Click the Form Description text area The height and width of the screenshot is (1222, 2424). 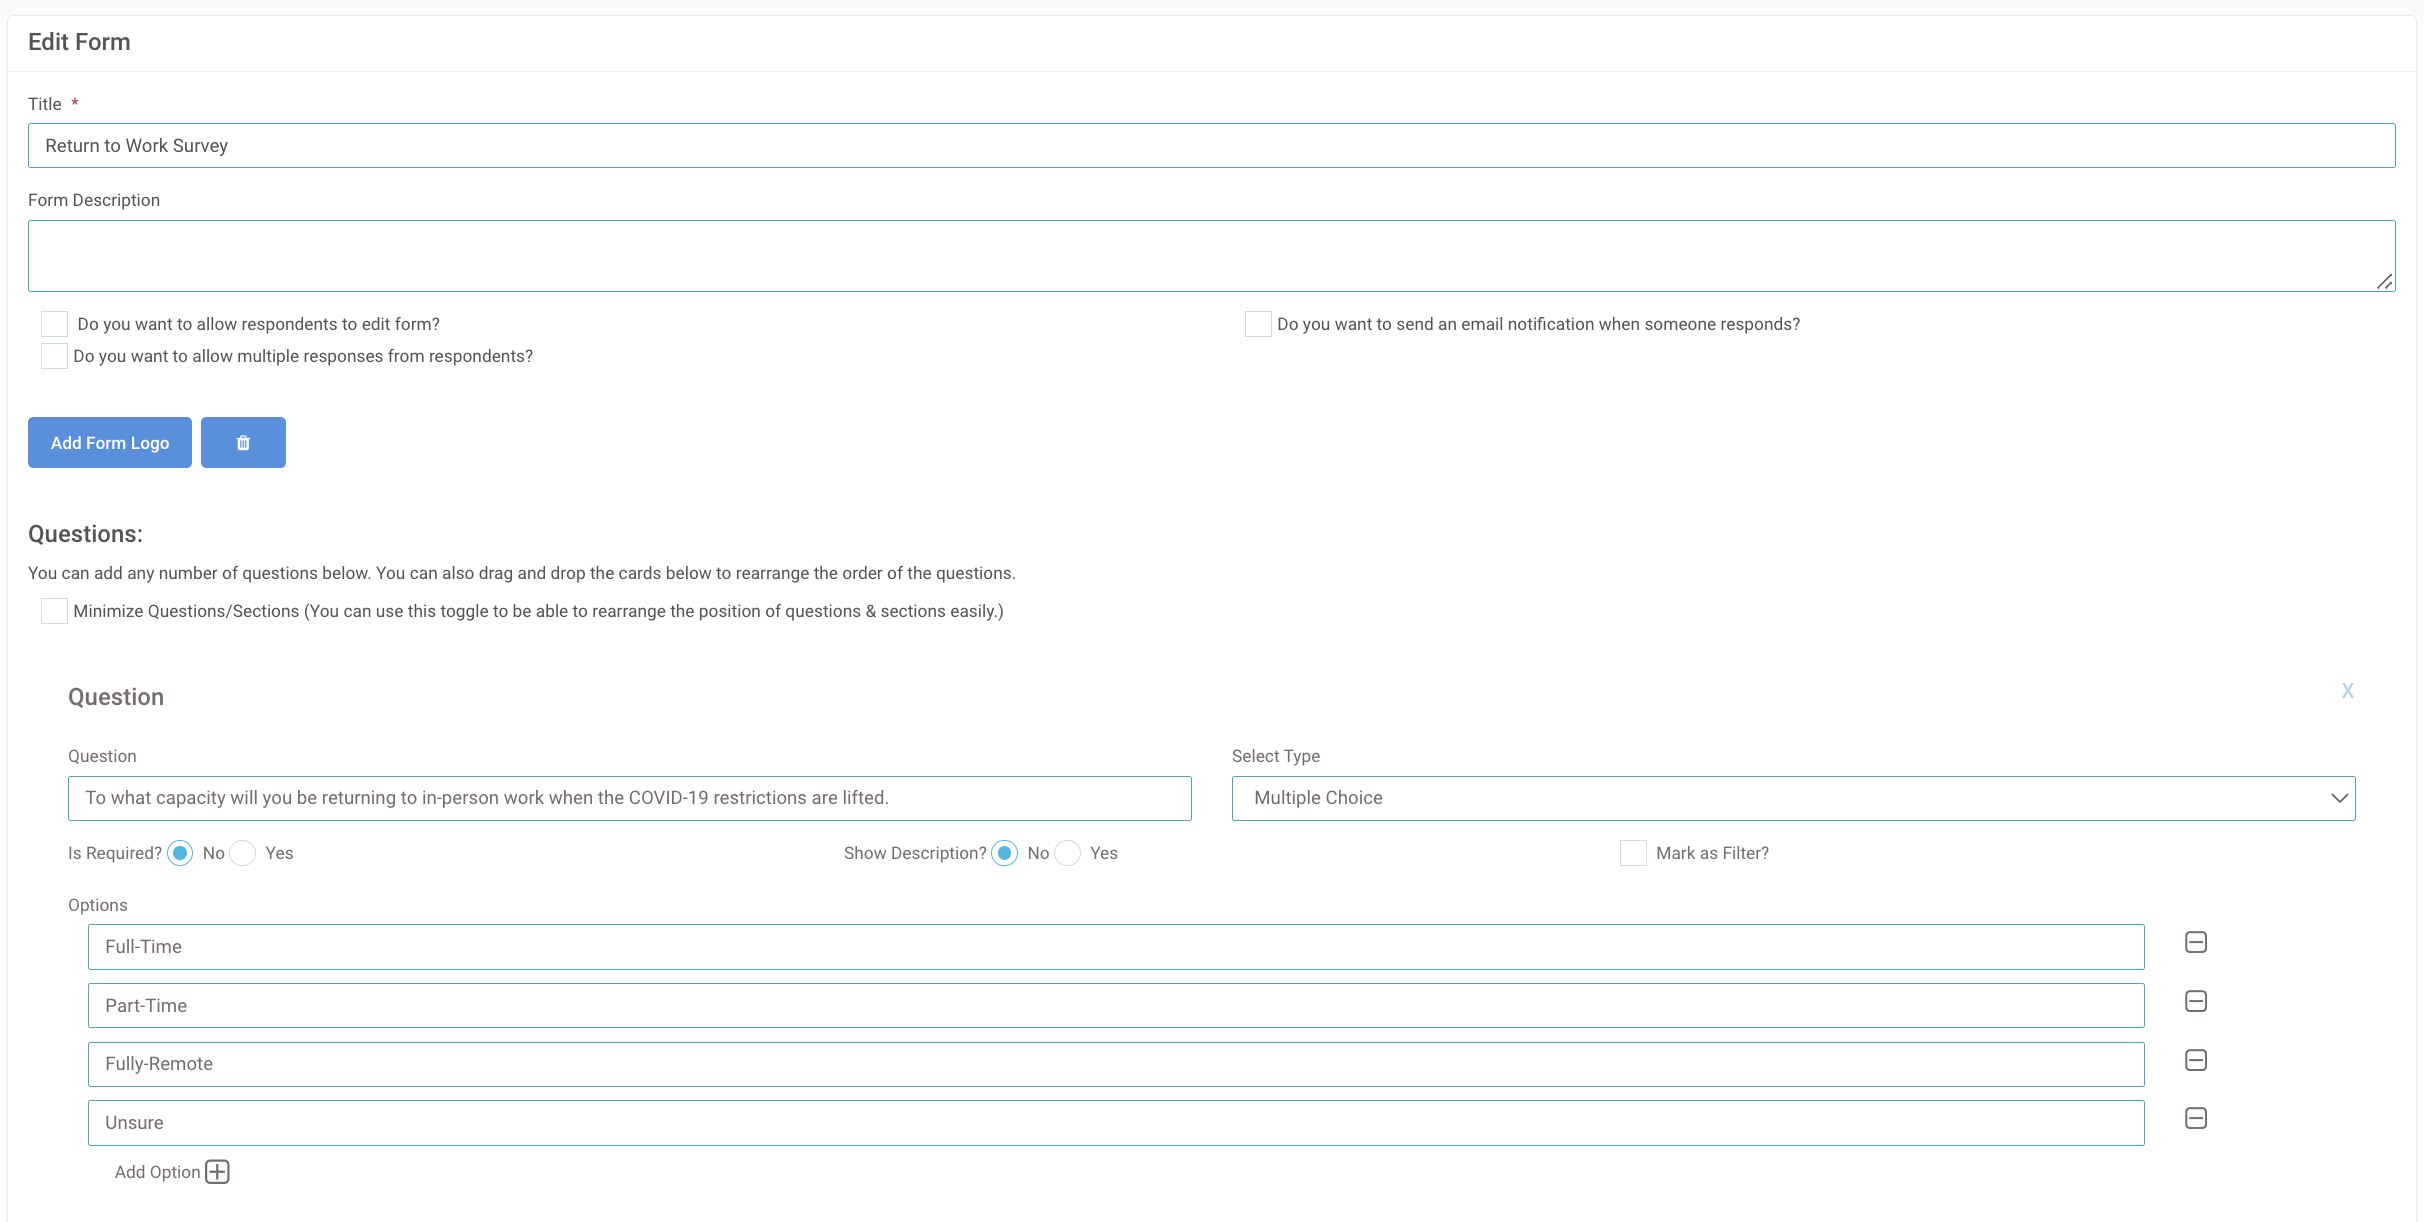1211,256
